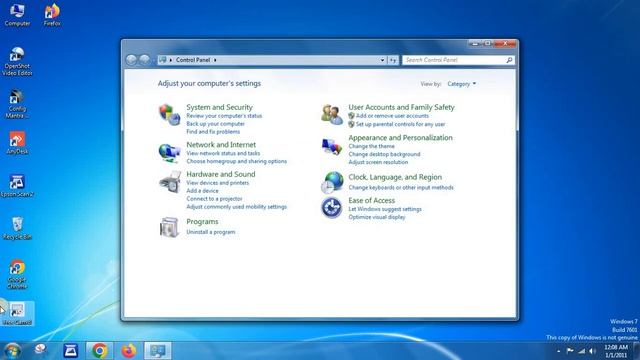The image size is (640, 360).
Task: Click the search magnifier icon
Action: pyautogui.click(x=509, y=60)
